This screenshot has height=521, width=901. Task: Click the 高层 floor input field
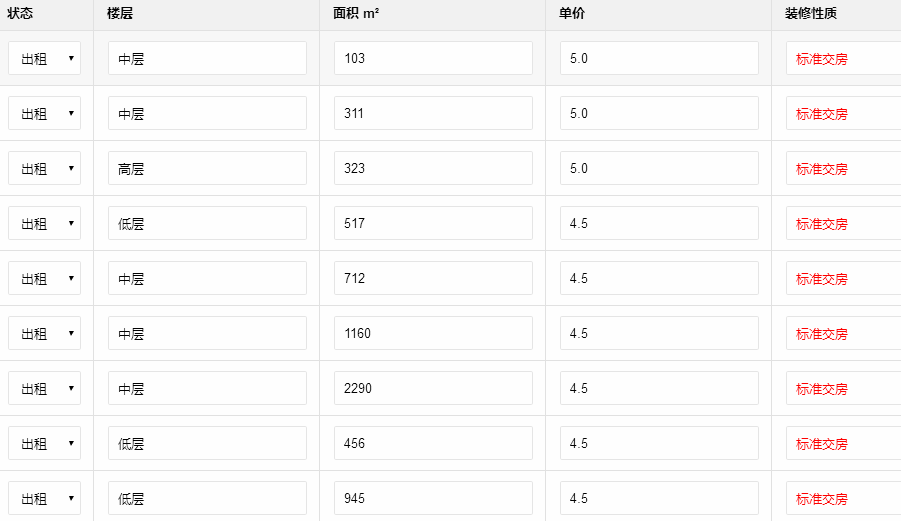(207, 168)
